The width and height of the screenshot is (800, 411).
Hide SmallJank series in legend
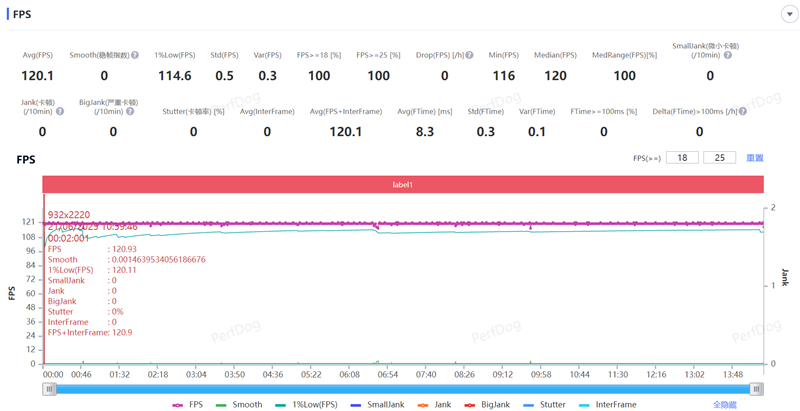coord(377,405)
